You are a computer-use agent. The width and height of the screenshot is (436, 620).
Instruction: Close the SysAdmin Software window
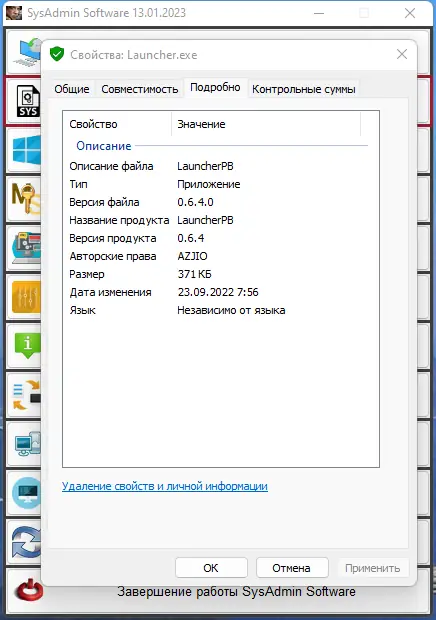point(410,13)
